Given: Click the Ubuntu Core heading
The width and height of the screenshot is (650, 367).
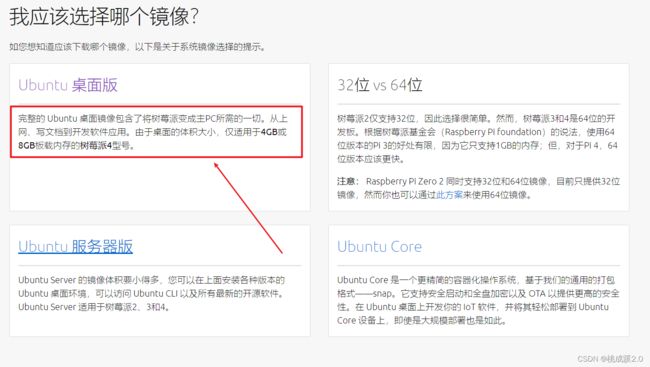Looking at the screenshot, I should click(x=379, y=246).
